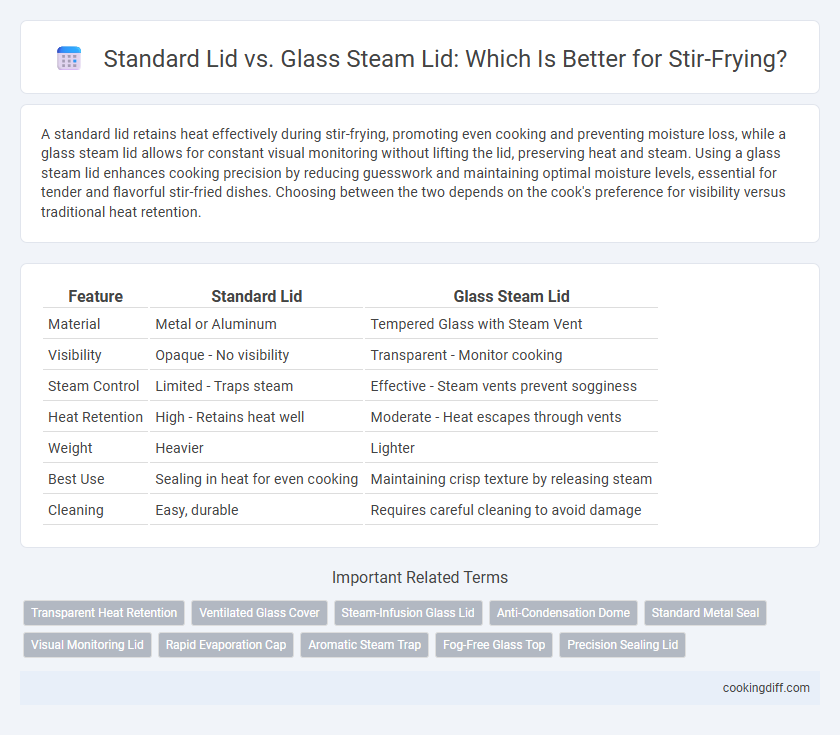Click the Glass Steam Lid column header

[x=512, y=296]
